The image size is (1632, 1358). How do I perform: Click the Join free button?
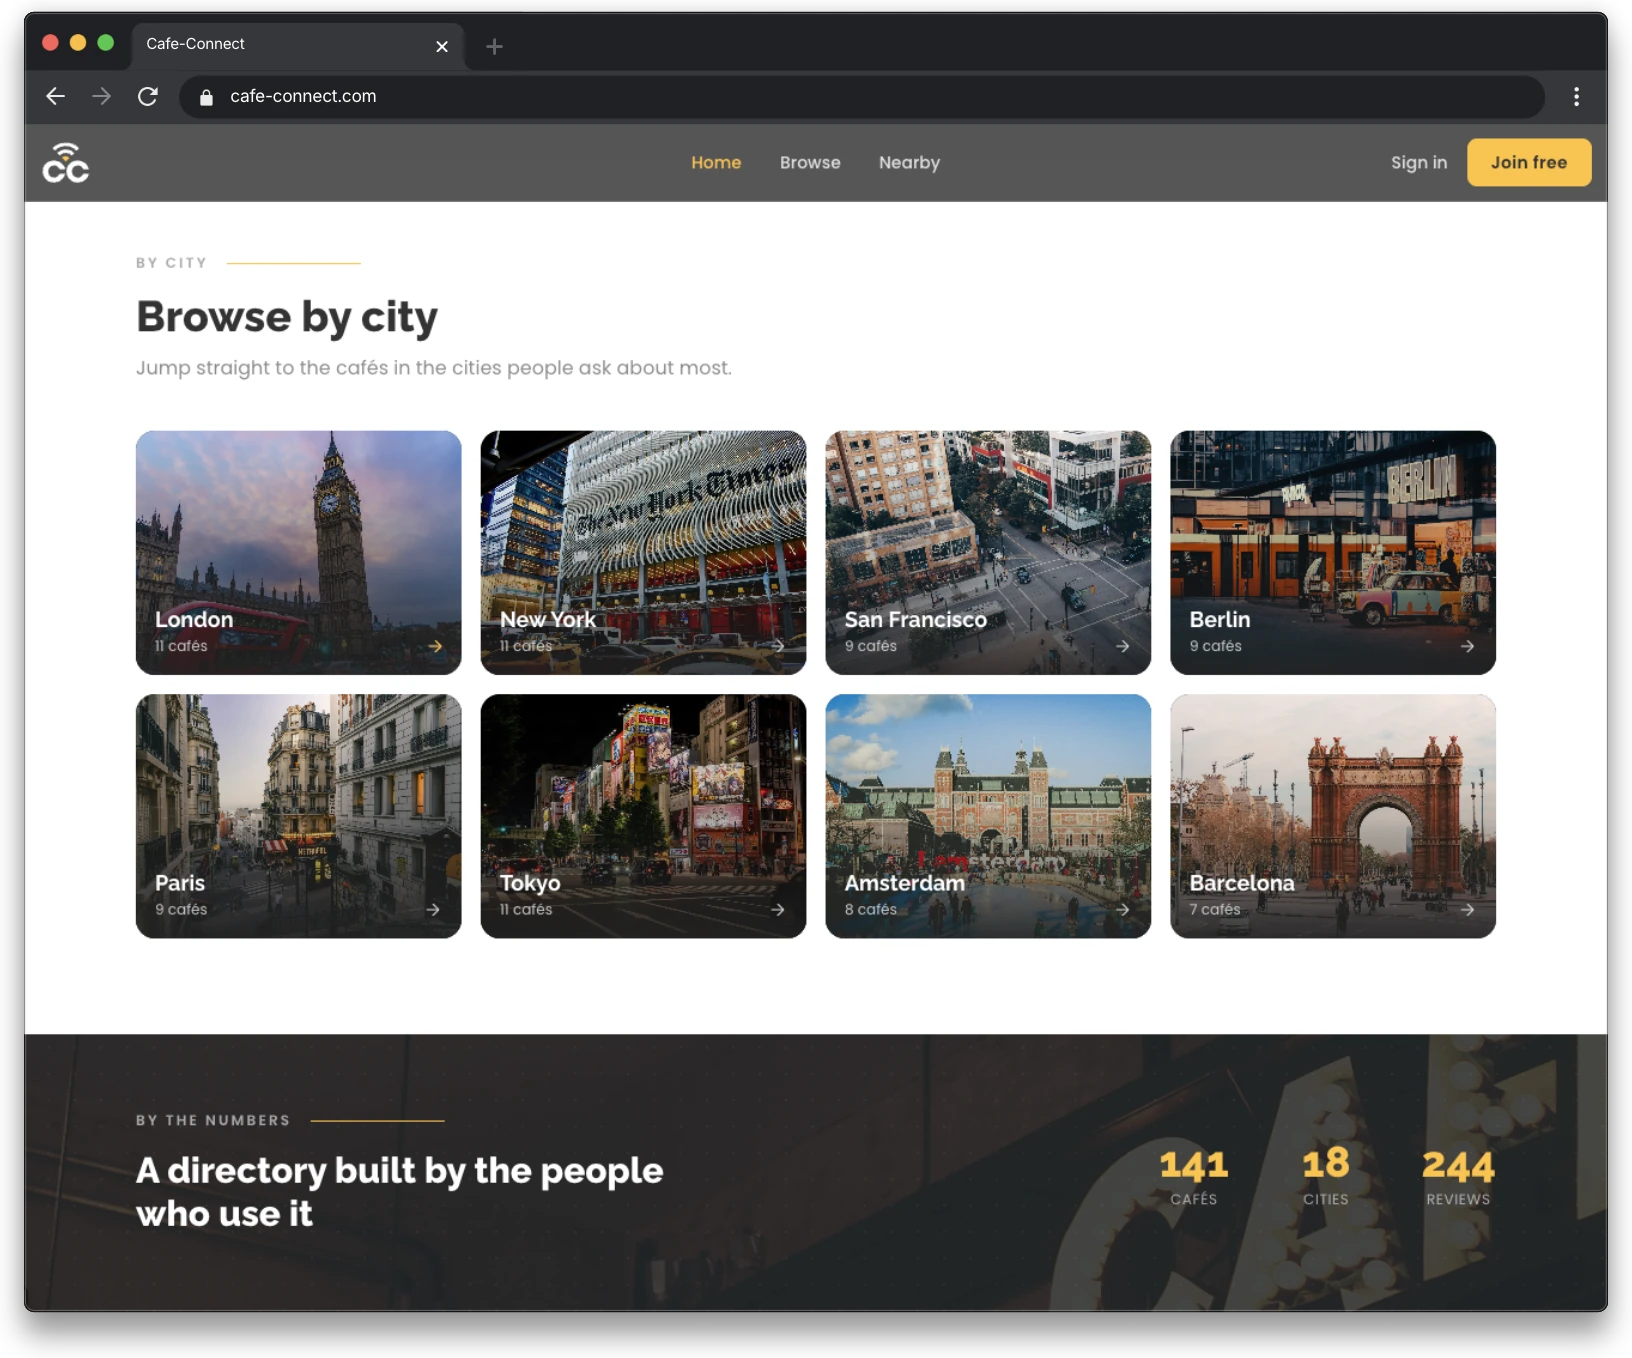[1529, 162]
